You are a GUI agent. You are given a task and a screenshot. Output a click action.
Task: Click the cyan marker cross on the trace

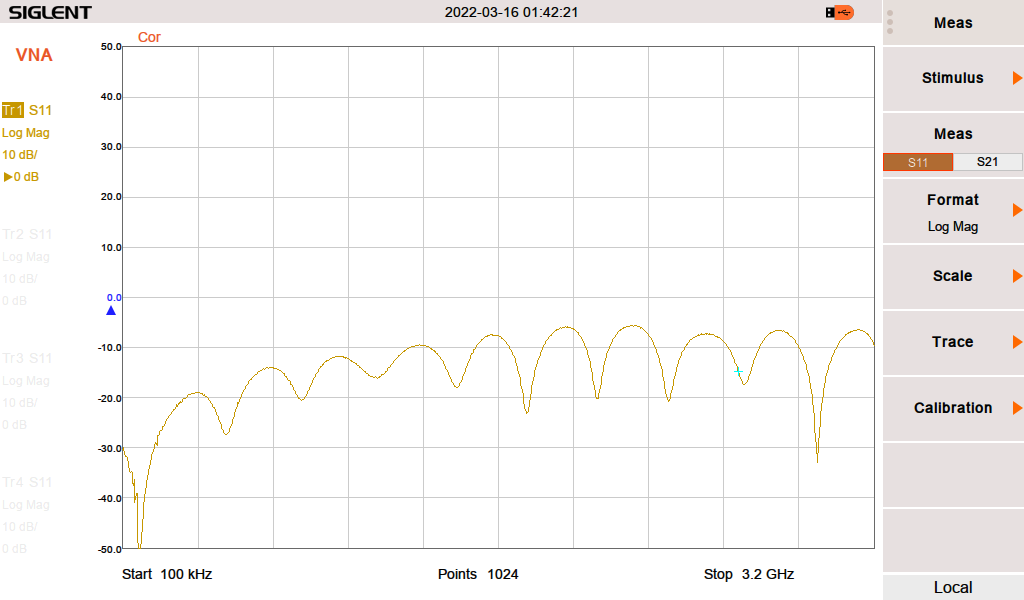click(x=738, y=371)
